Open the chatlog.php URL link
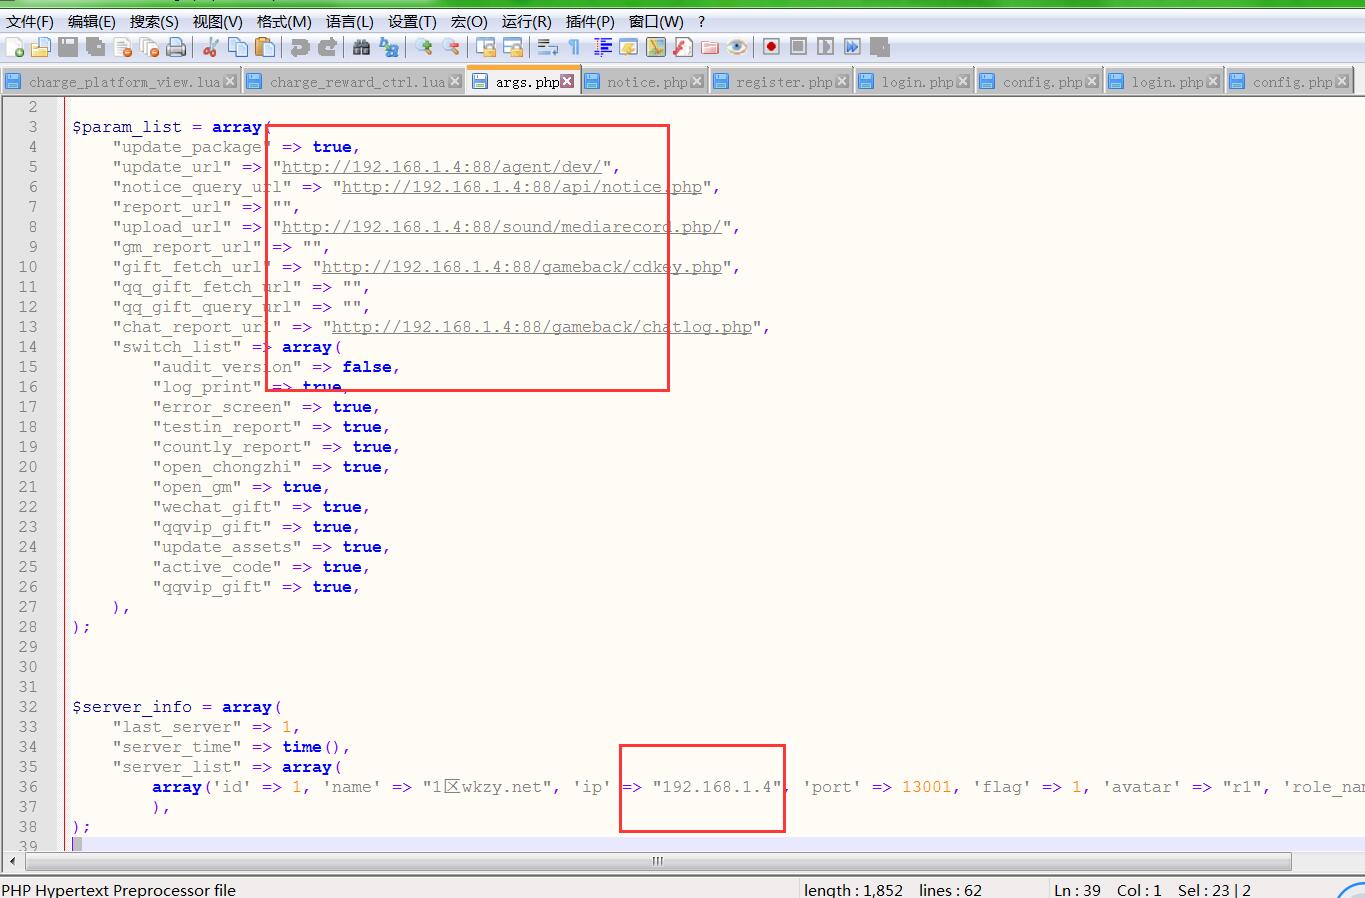This screenshot has height=898, width=1365. (541, 327)
